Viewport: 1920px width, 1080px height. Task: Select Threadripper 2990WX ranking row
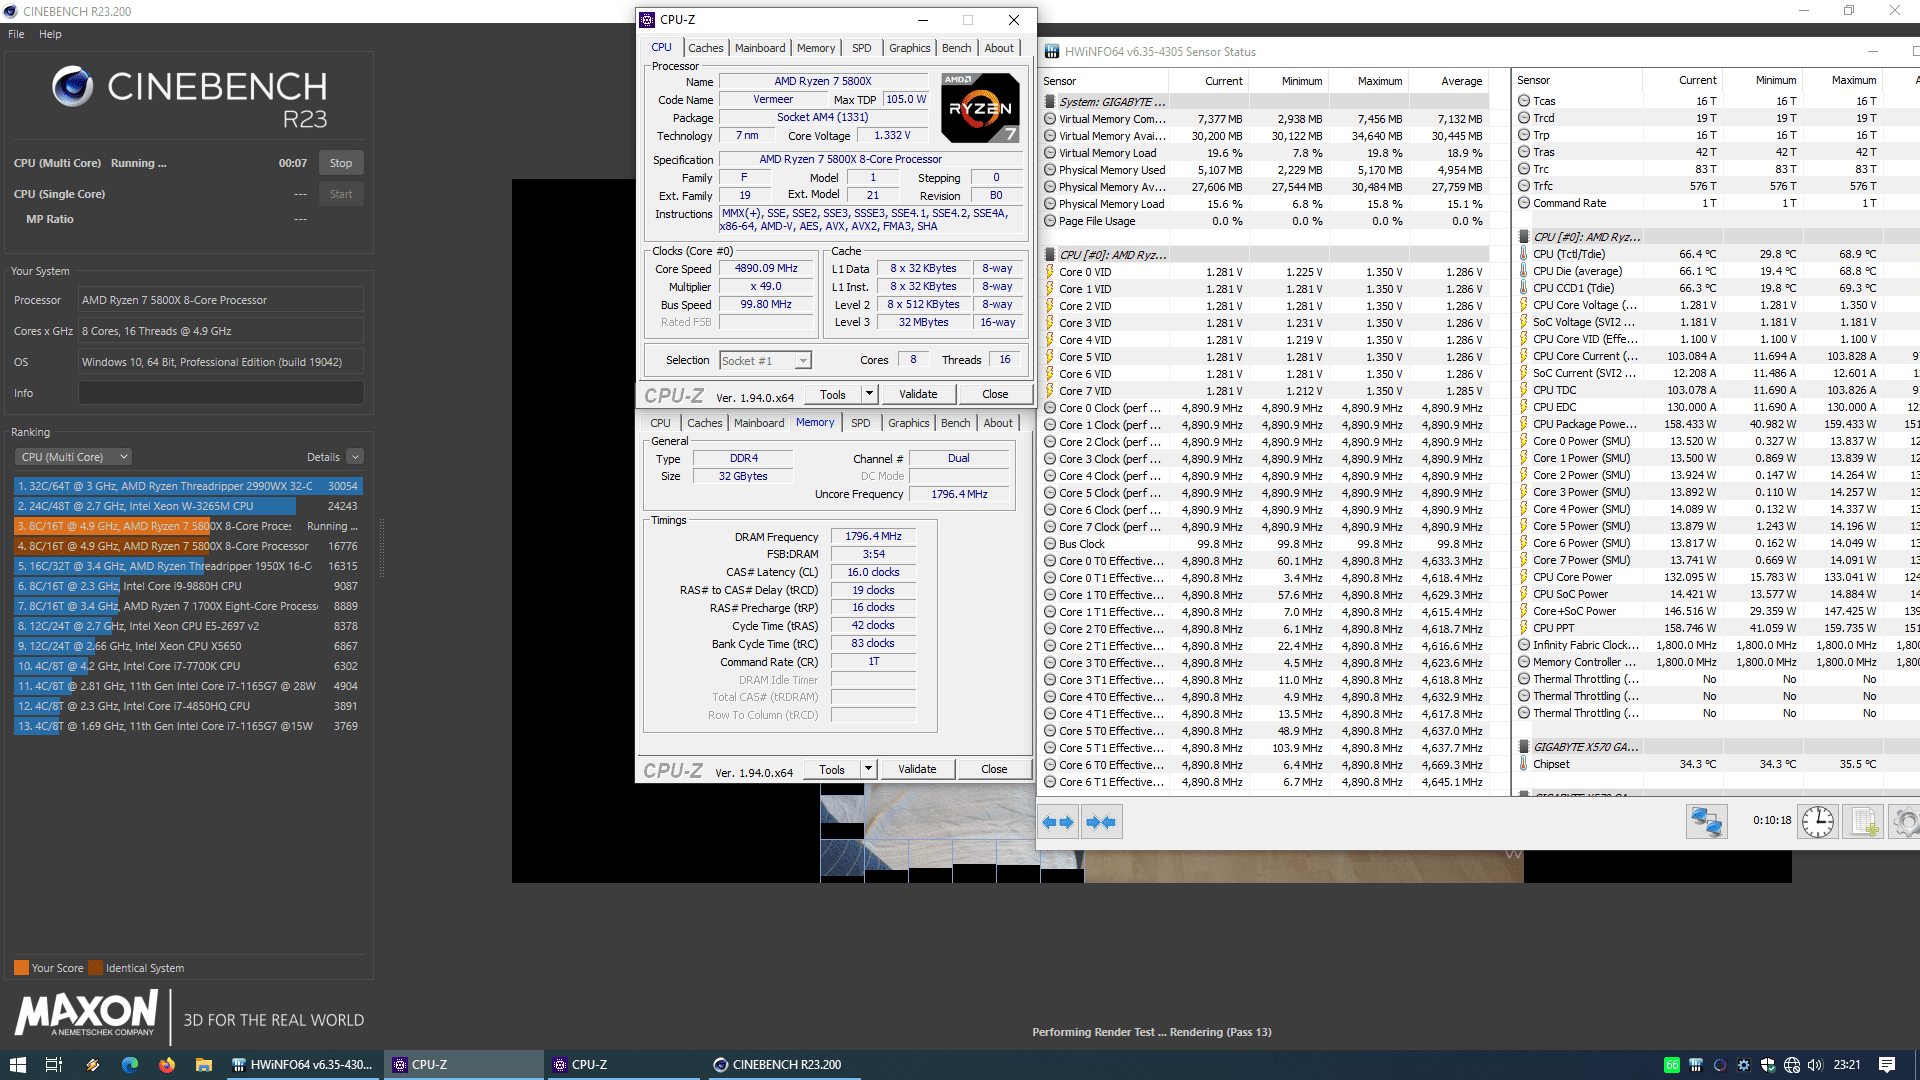tap(188, 486)
